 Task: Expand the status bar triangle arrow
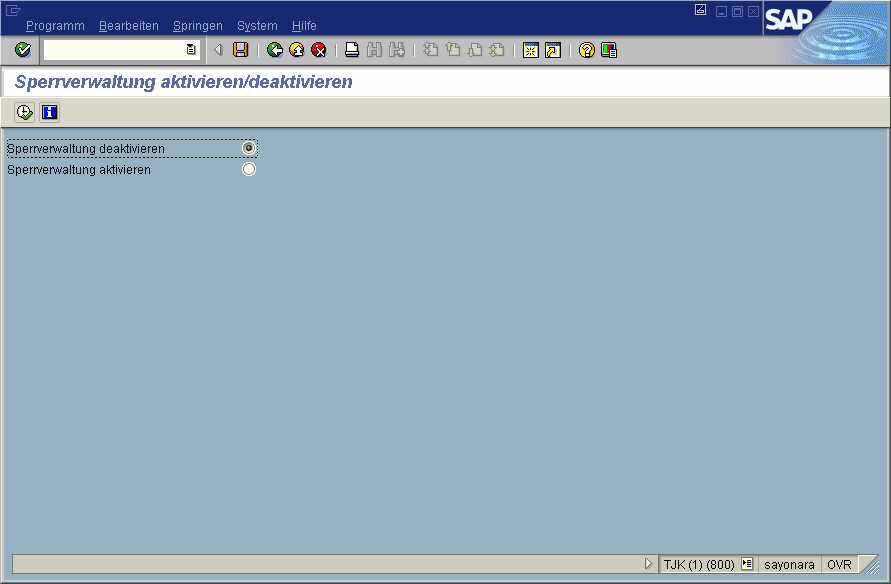coord(648,565)
